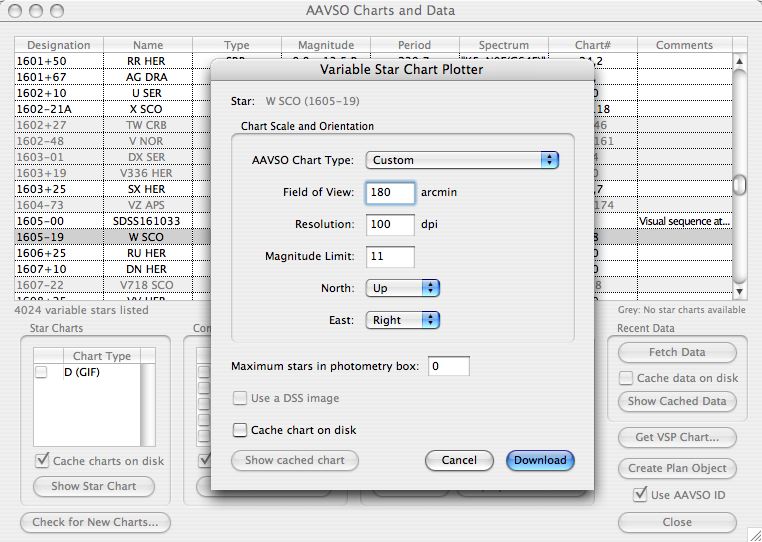Open the AAVSO Chart Type dropdown
The width and height of the screenshot is (762, 542).
pyautogui.click(x=462, y=160)
